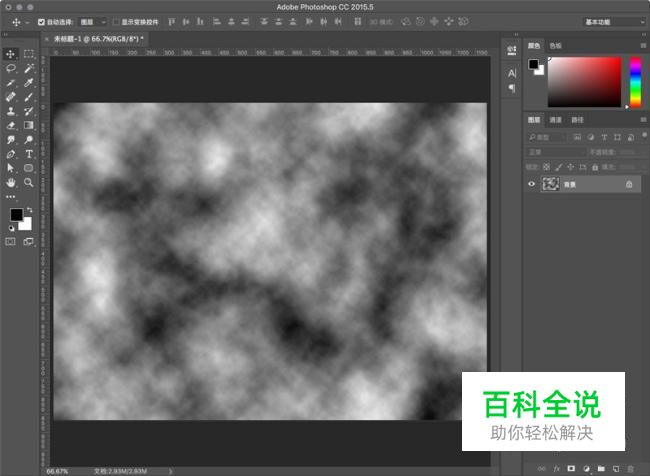Swap foreground and background colors in the toolbox
Image resolution: width=650 pixels, height=476 pixels.
[29, 210]
